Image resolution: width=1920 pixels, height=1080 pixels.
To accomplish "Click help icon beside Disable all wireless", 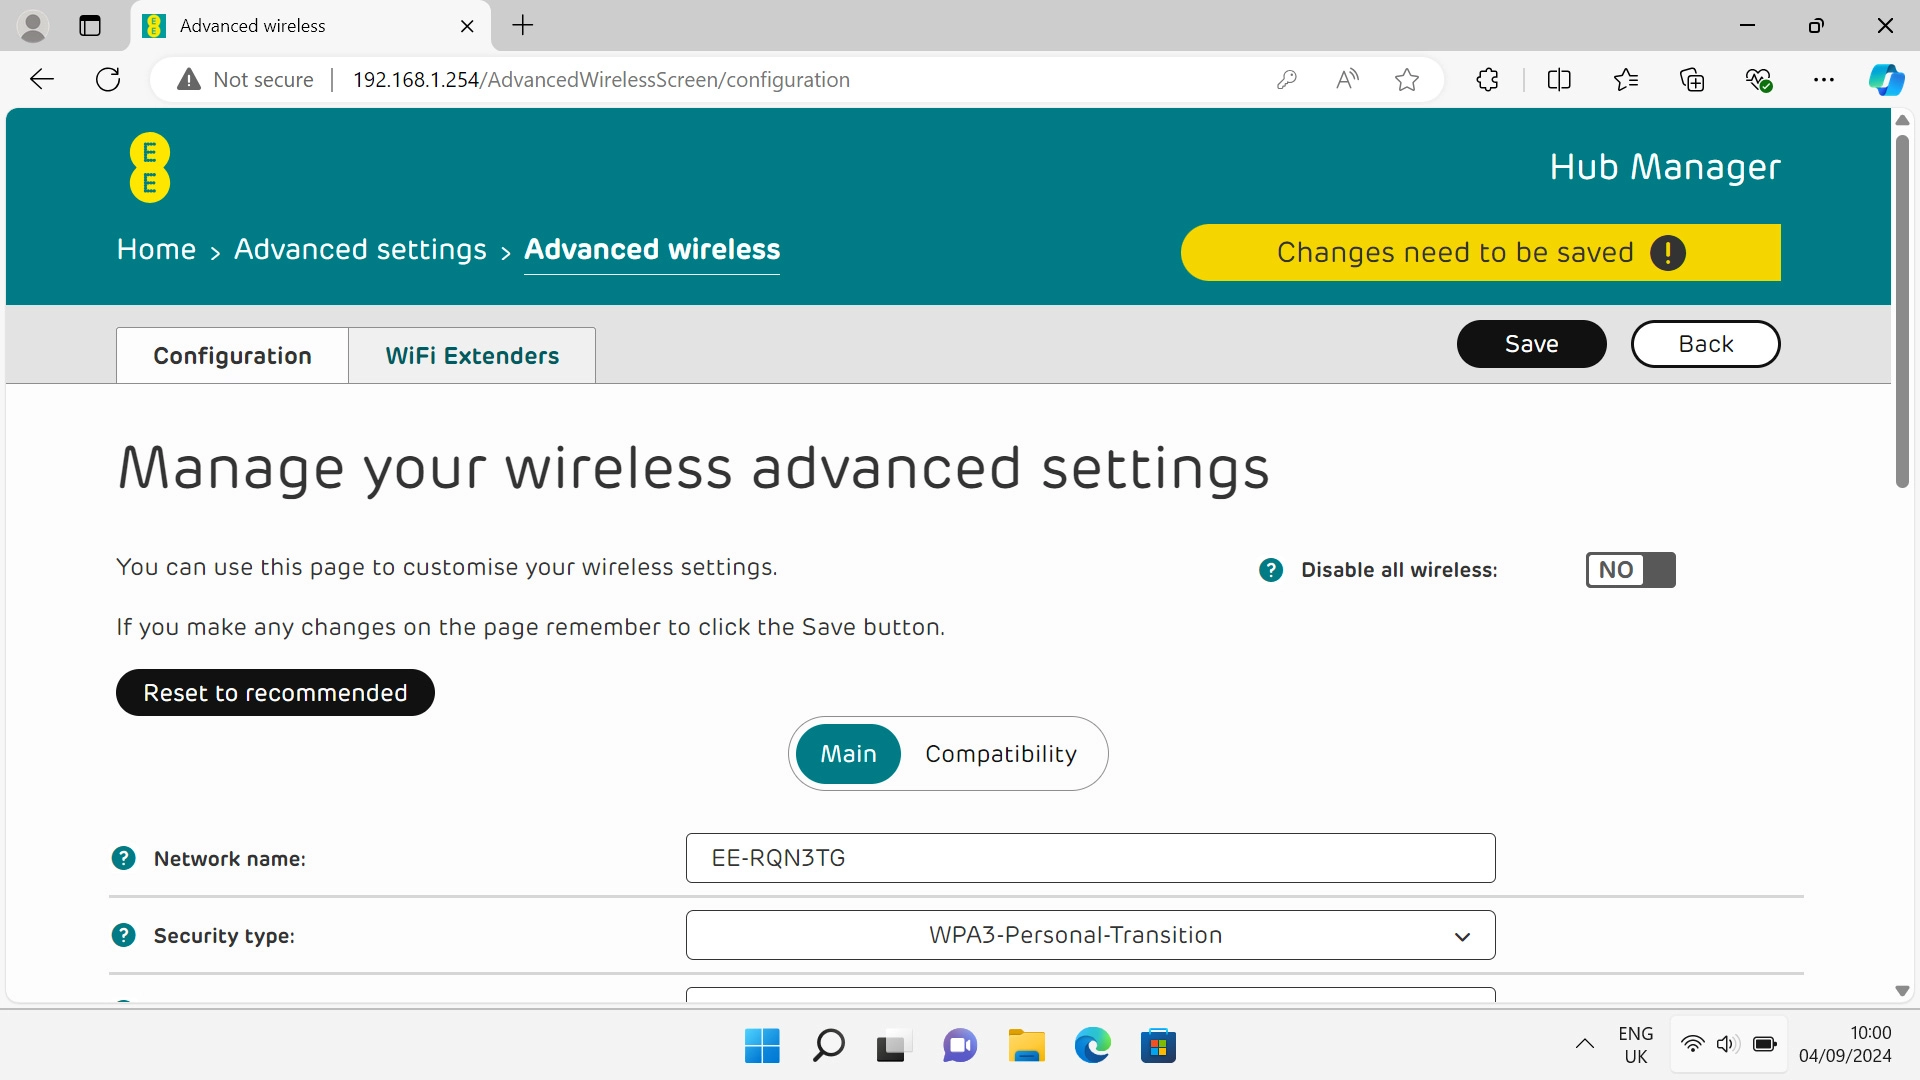I will [x=1270, y=570].
